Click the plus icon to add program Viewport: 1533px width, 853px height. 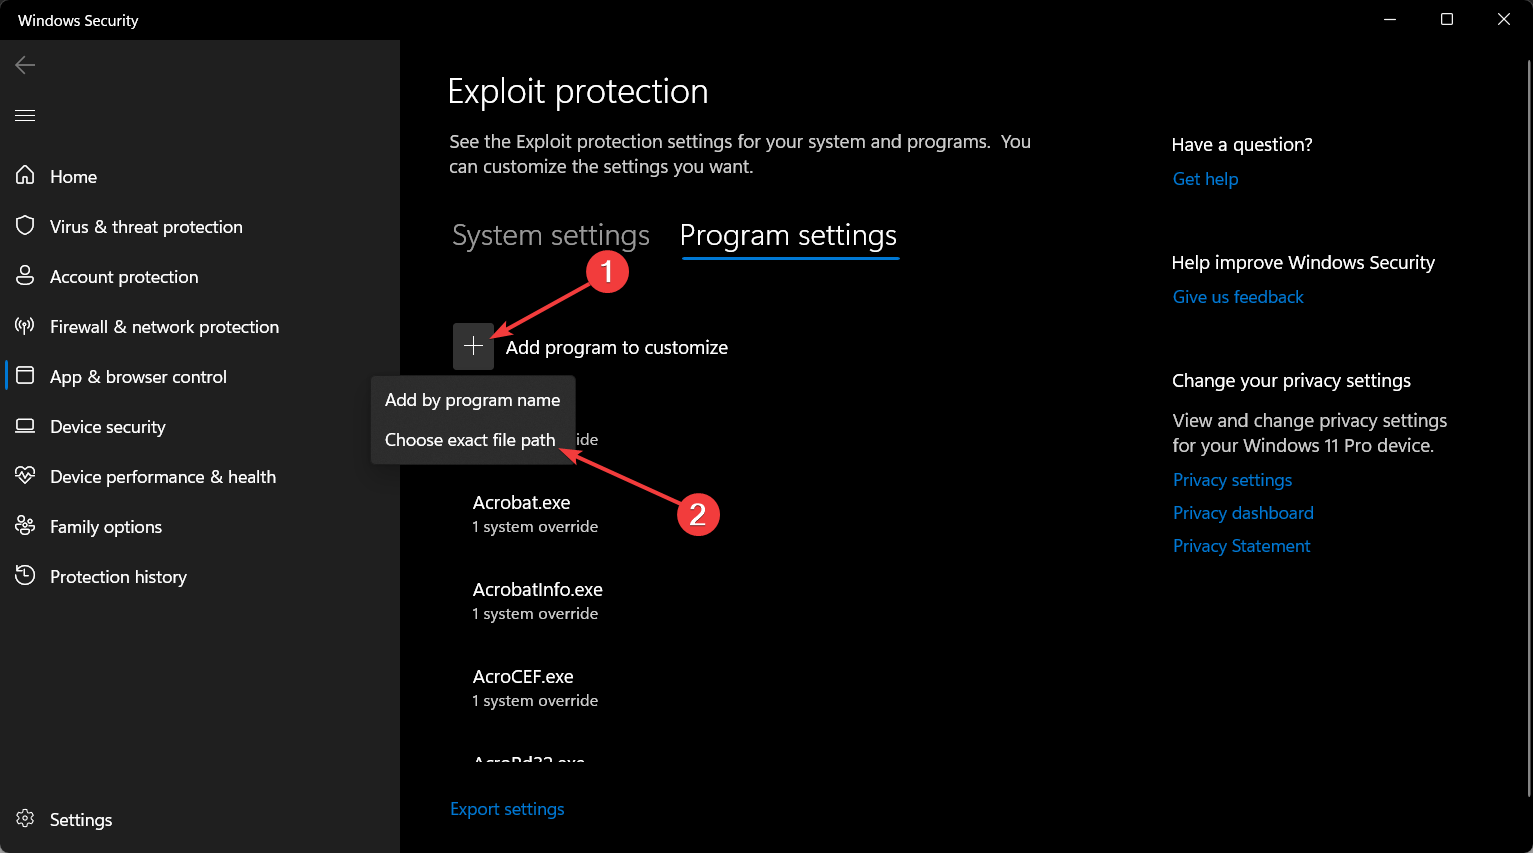[474, 346]
